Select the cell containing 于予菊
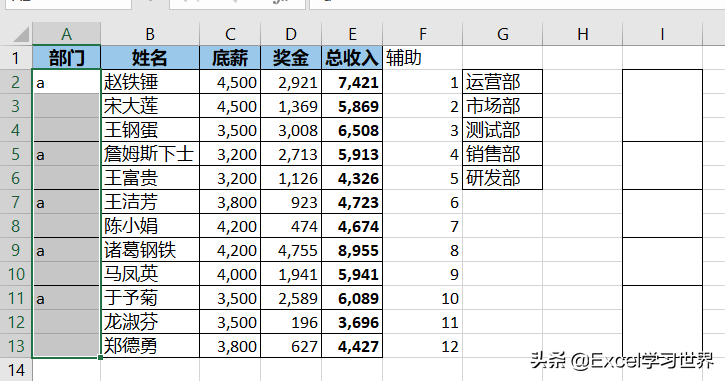This screenshot has width=725, height=381. (x=150, y=298)
